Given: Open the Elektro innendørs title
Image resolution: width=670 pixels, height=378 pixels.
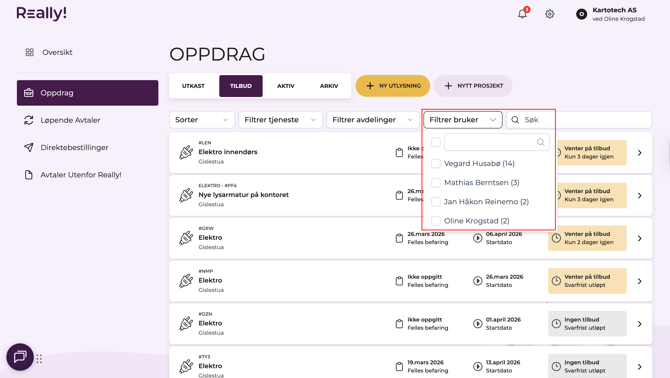Looking at the screenshot, I should [x=228, y=152].
